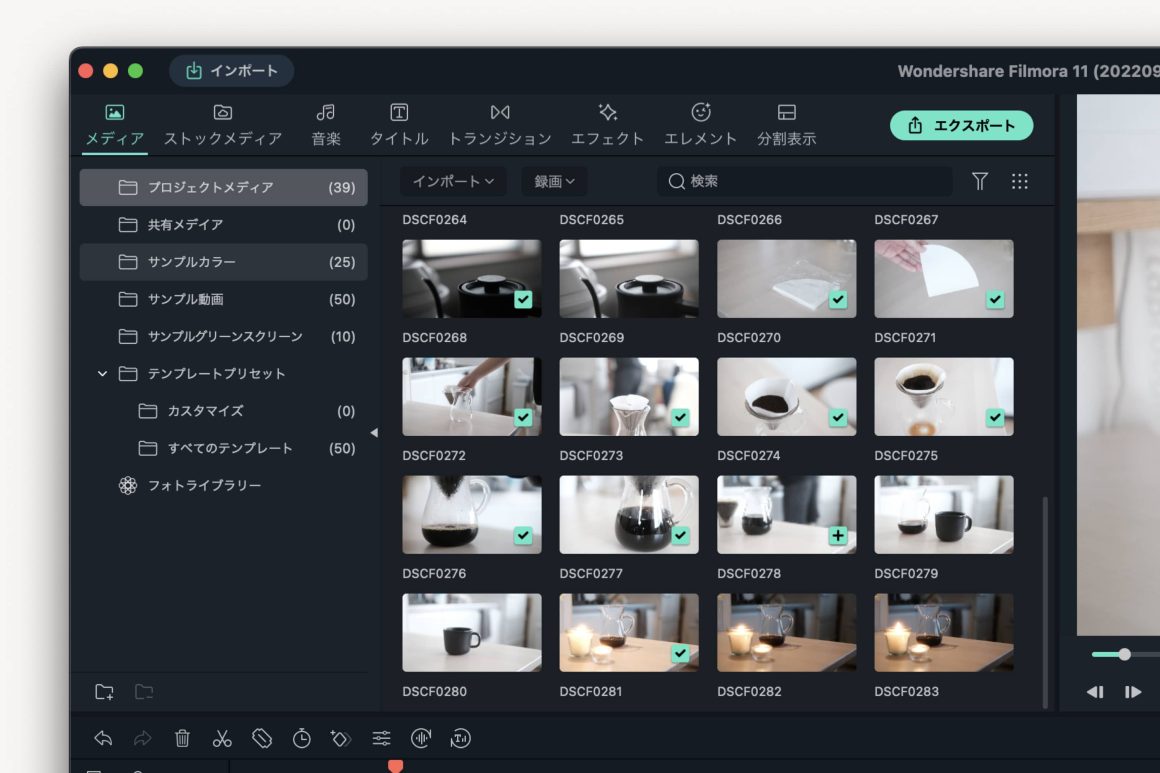Switch to grid view dots icon
The height and width of the screenshot is (773, 1160).
pyautogui.click(x=1020, y=181)
